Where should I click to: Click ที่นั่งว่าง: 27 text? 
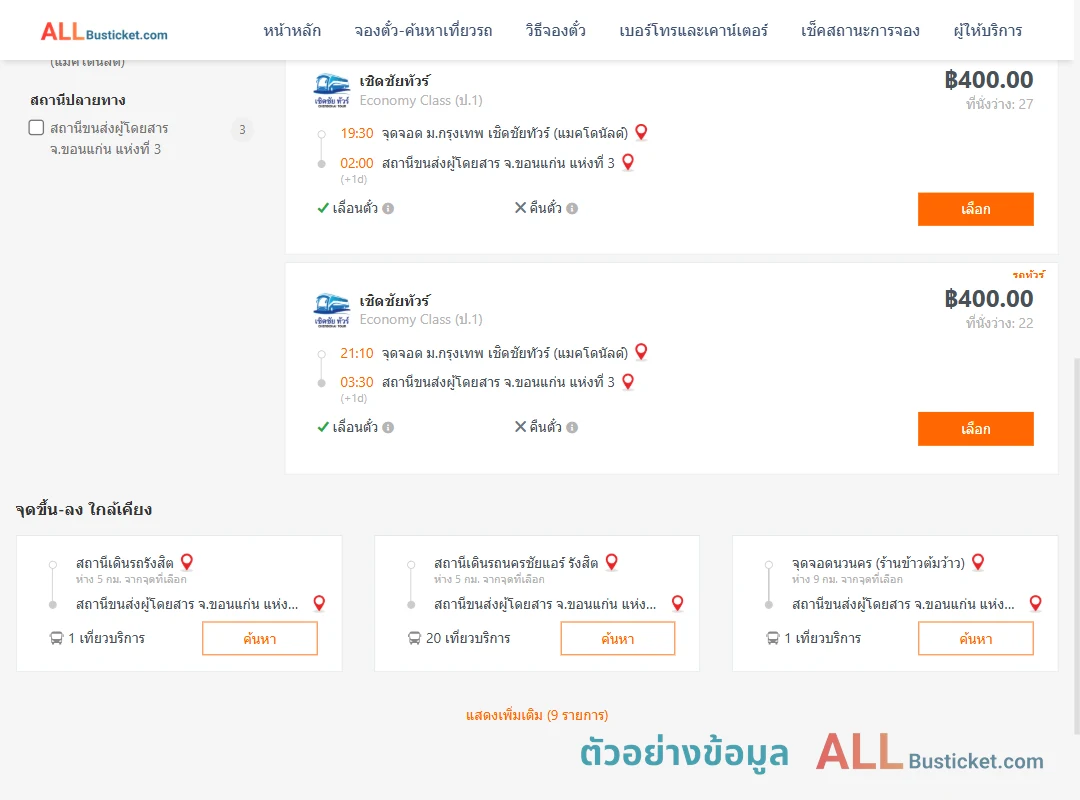point(999,104)
